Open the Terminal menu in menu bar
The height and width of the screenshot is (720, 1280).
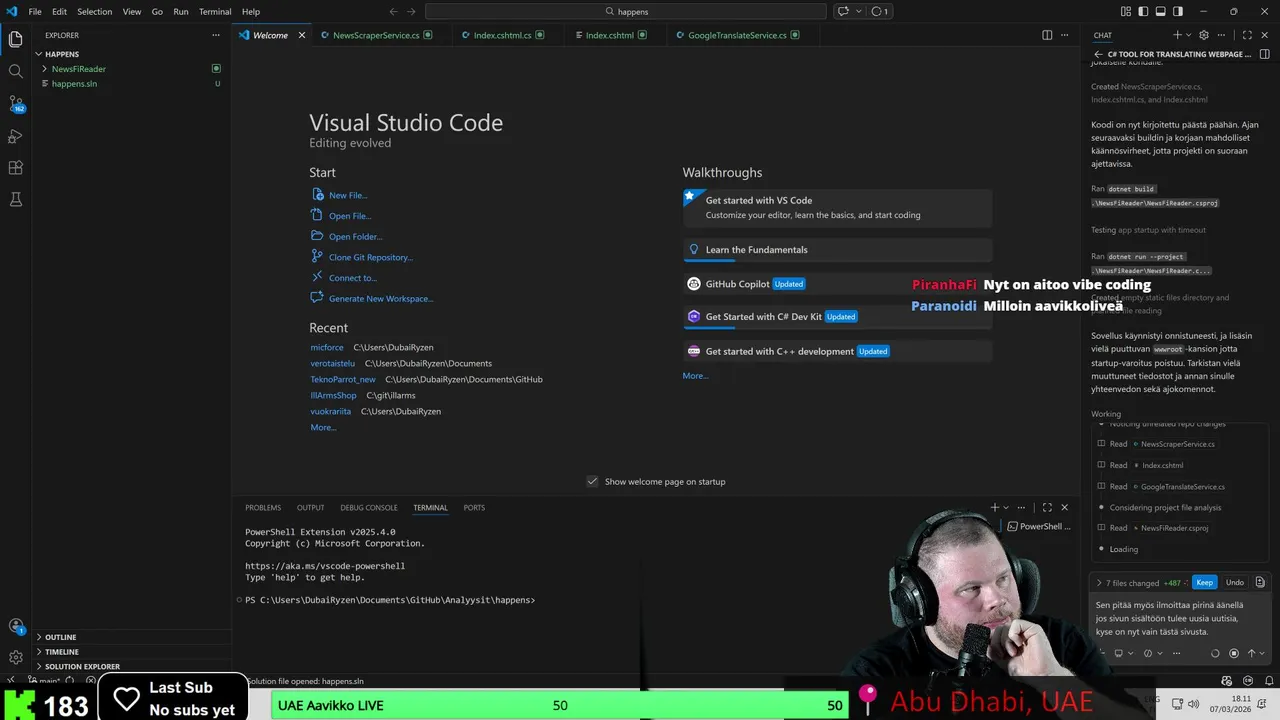[215, 11]
